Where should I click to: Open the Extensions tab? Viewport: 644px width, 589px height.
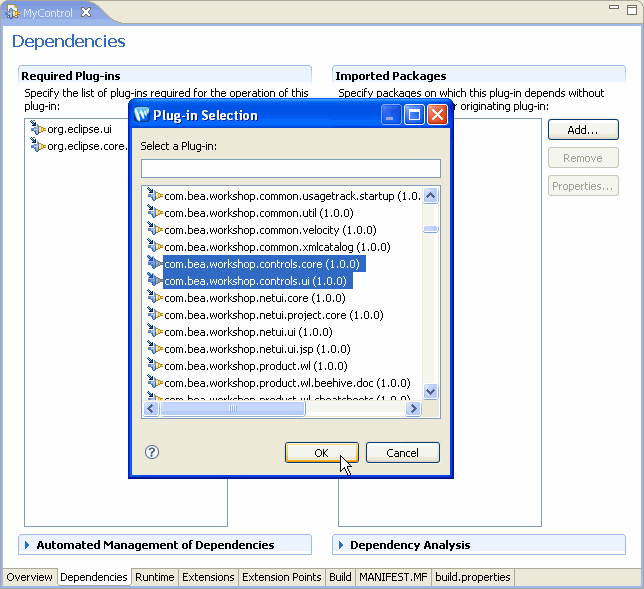coord(208,577)
